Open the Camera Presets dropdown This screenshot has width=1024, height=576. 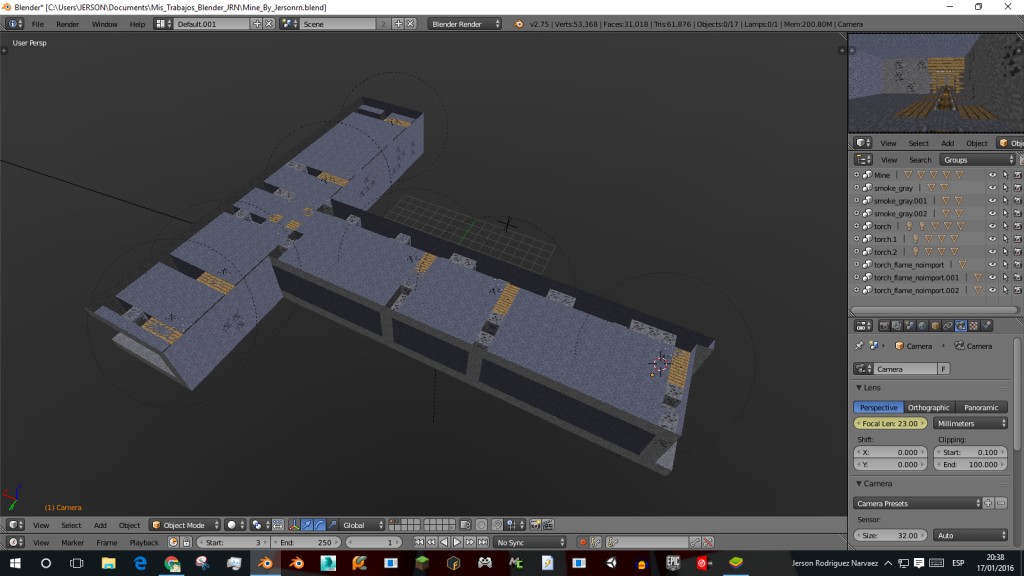[x=917, y=503]
